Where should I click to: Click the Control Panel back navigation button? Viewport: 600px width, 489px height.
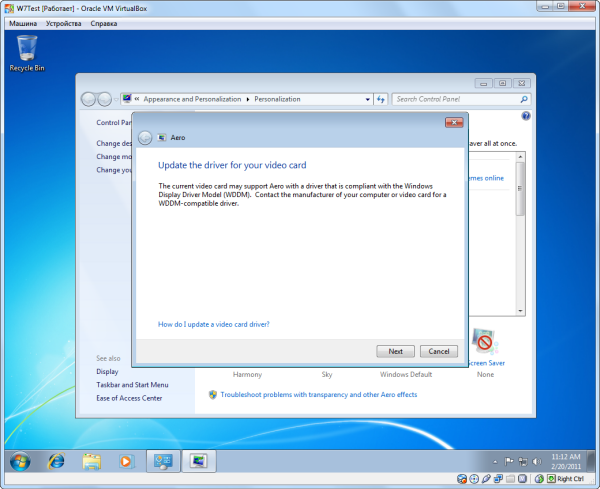pos(88,99)
